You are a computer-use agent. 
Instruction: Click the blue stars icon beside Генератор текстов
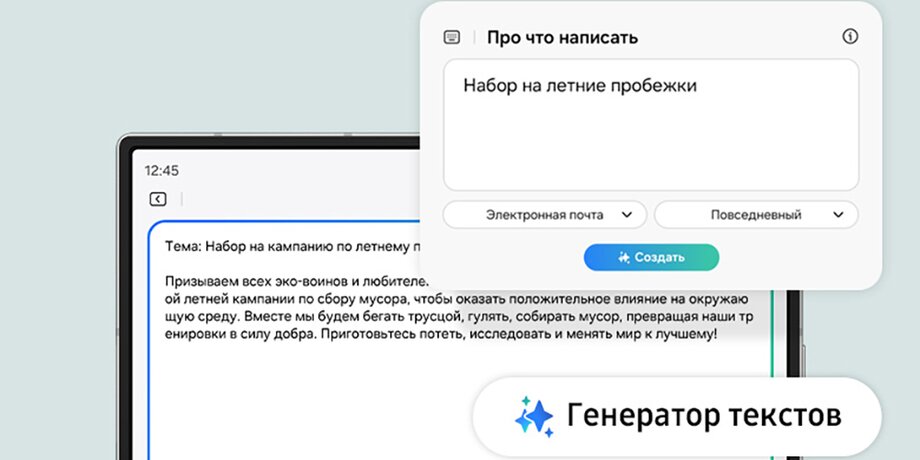pyautogui.click(x=533, y=415)
